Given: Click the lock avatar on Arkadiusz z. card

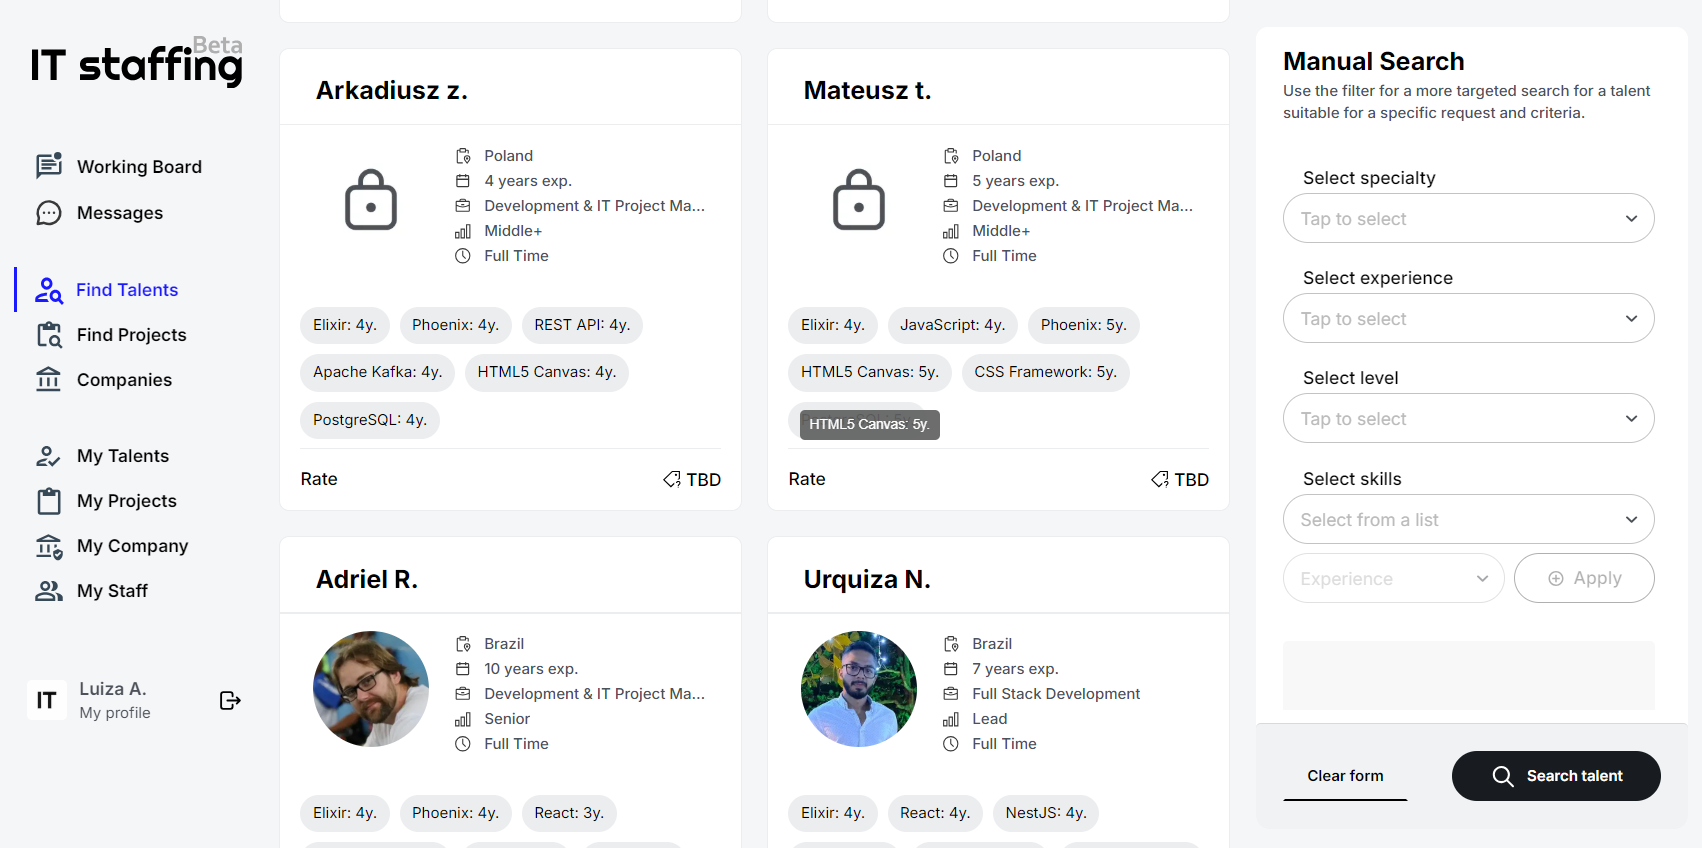Looking at the screenshot, I should click(371, 200).
